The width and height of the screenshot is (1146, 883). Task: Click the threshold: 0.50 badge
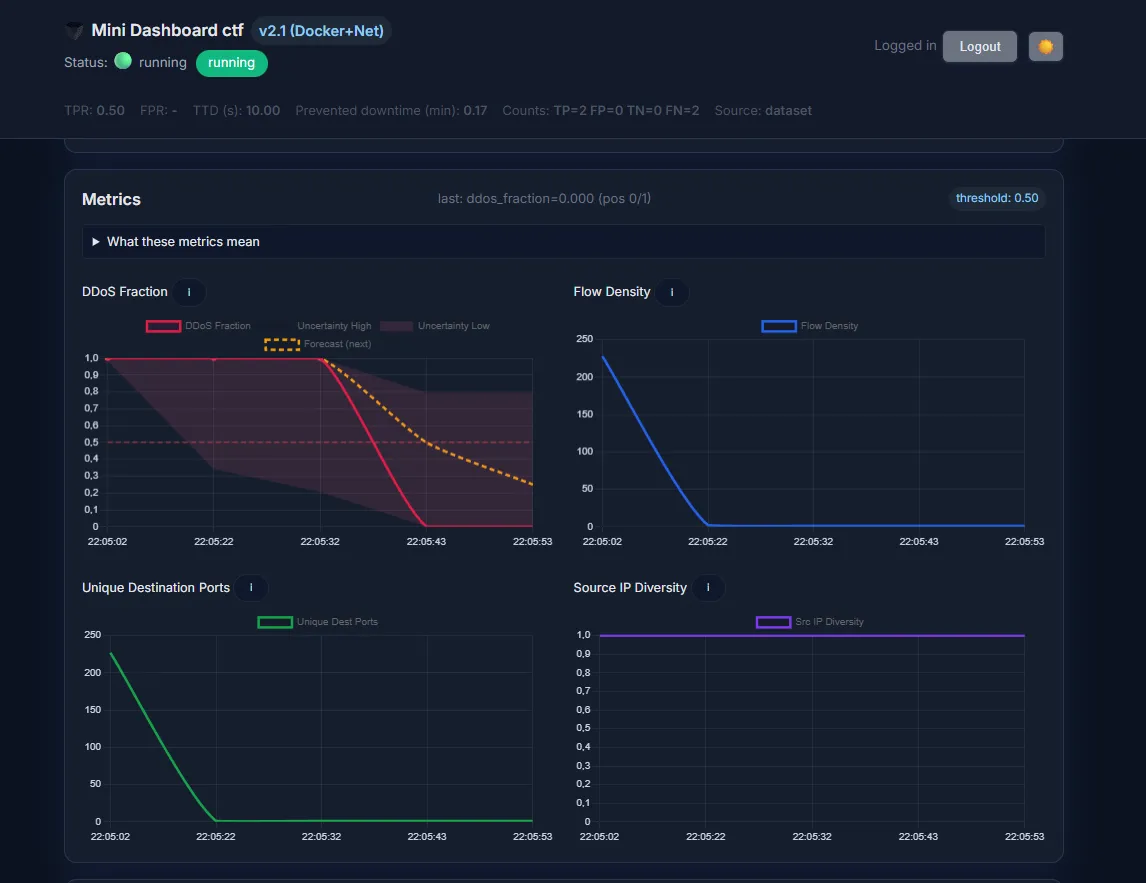coord(996,198)
